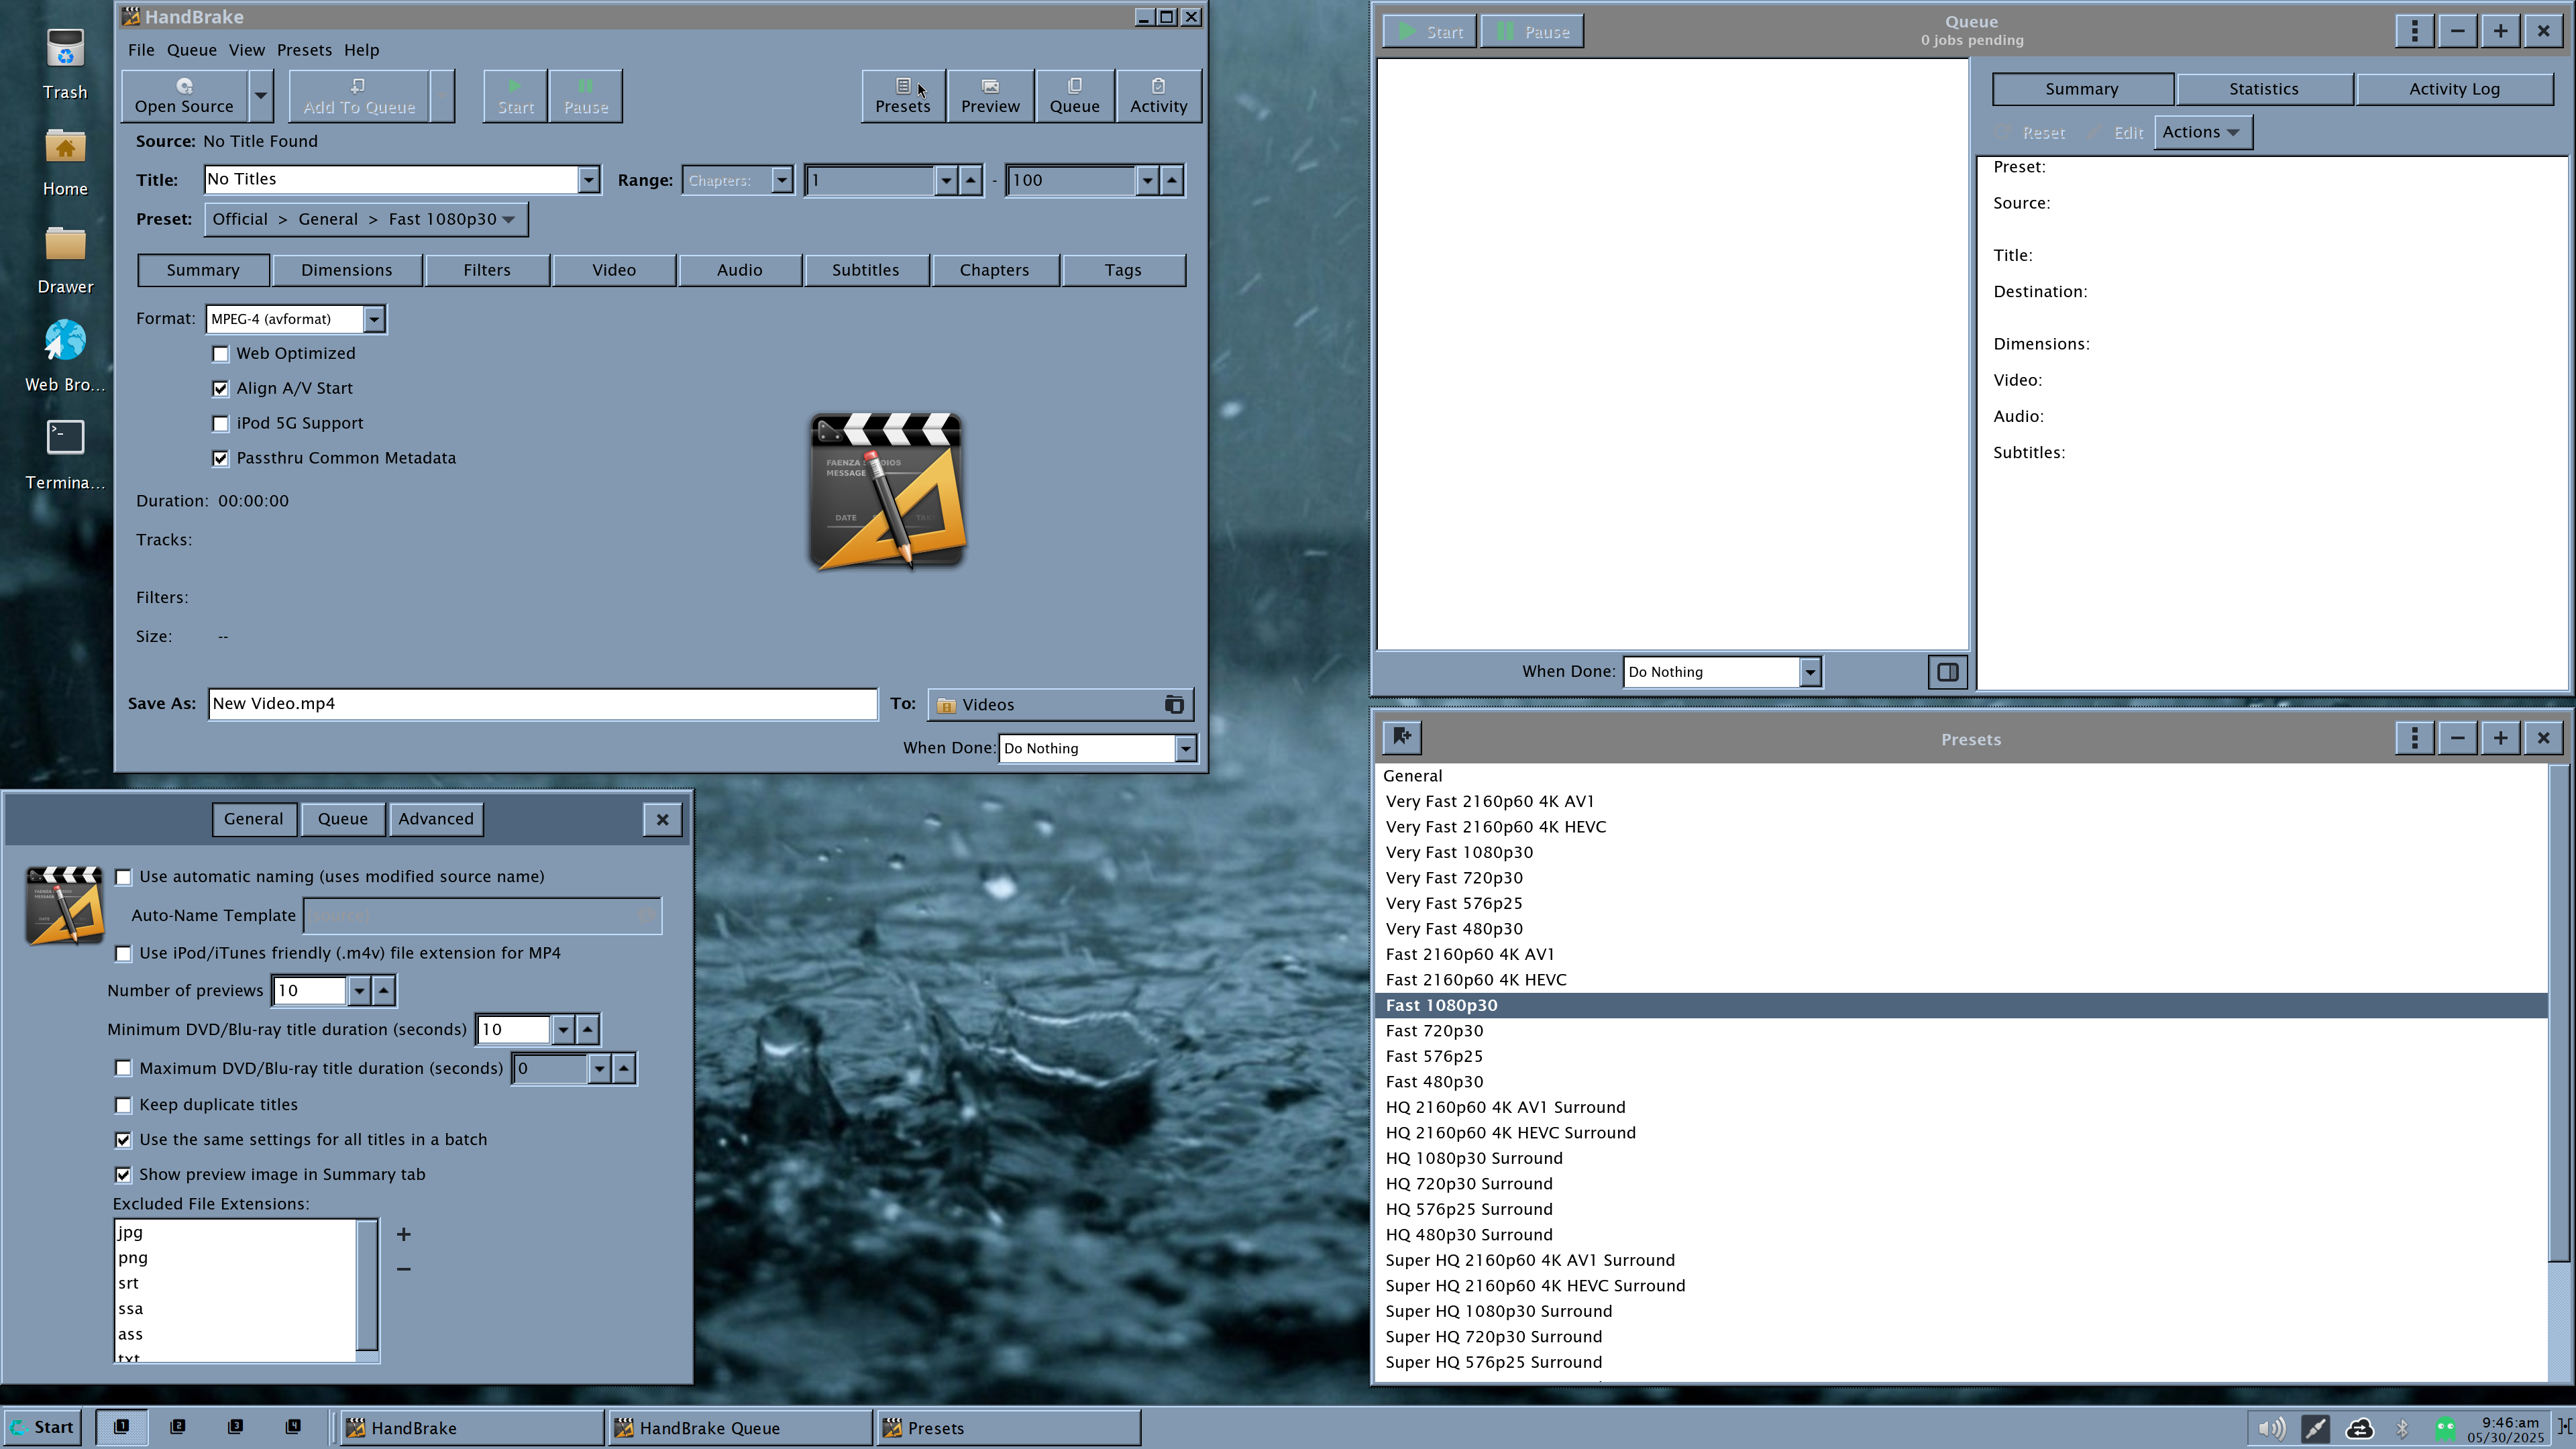The image size is (2576, 1449).
Task: Click the excluded extensions list scrollbar
Action: (x=367, y=1286)
